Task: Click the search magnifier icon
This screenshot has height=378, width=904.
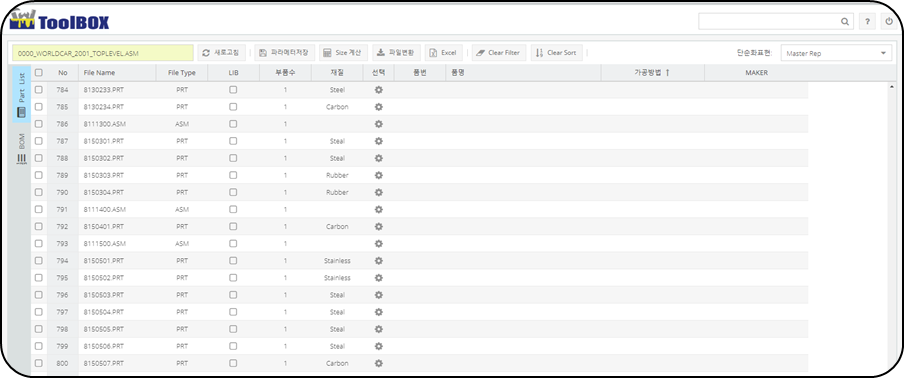Action: pyautogui.click(x=845, y=22)
